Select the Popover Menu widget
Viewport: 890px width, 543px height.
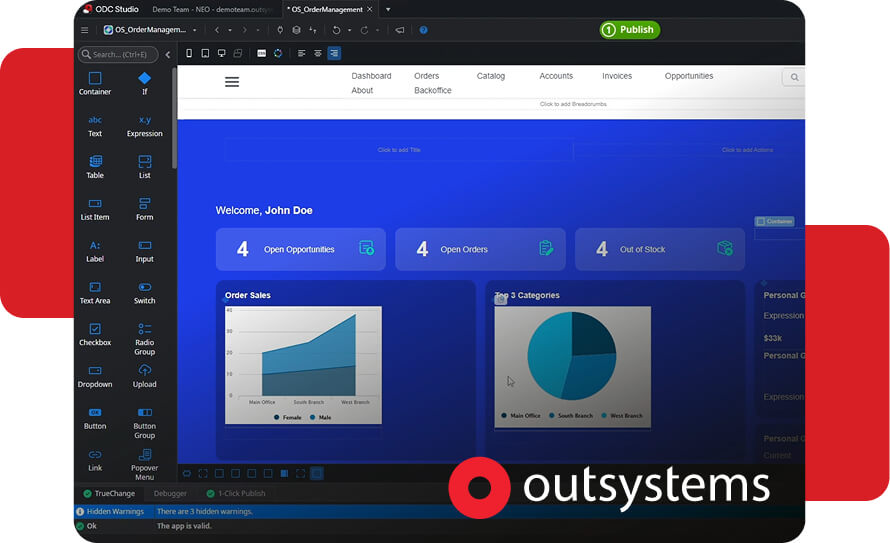144,465
